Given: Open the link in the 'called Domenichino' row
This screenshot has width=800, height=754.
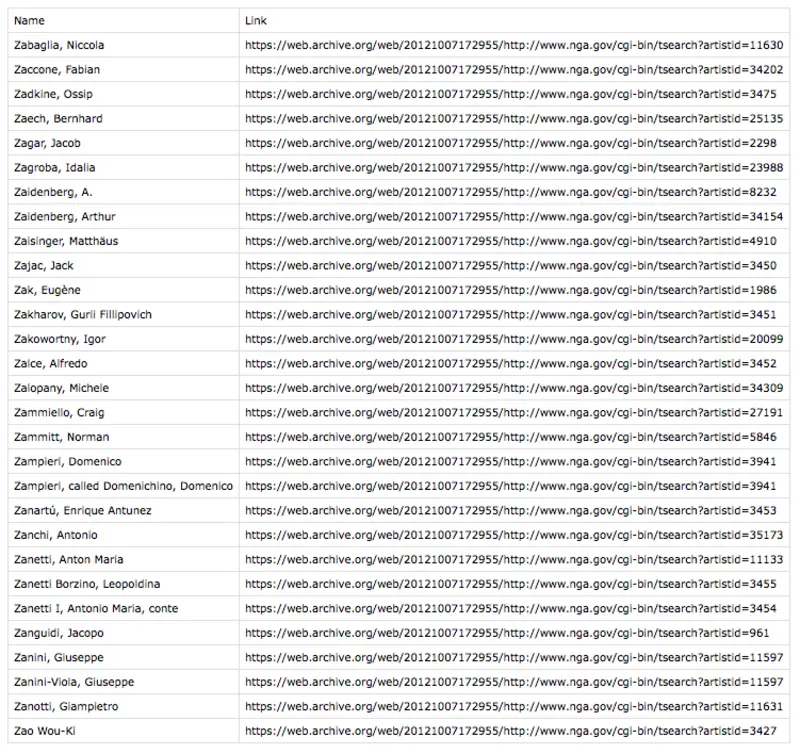Looking at the screenshot, I should tap(511, 486).
